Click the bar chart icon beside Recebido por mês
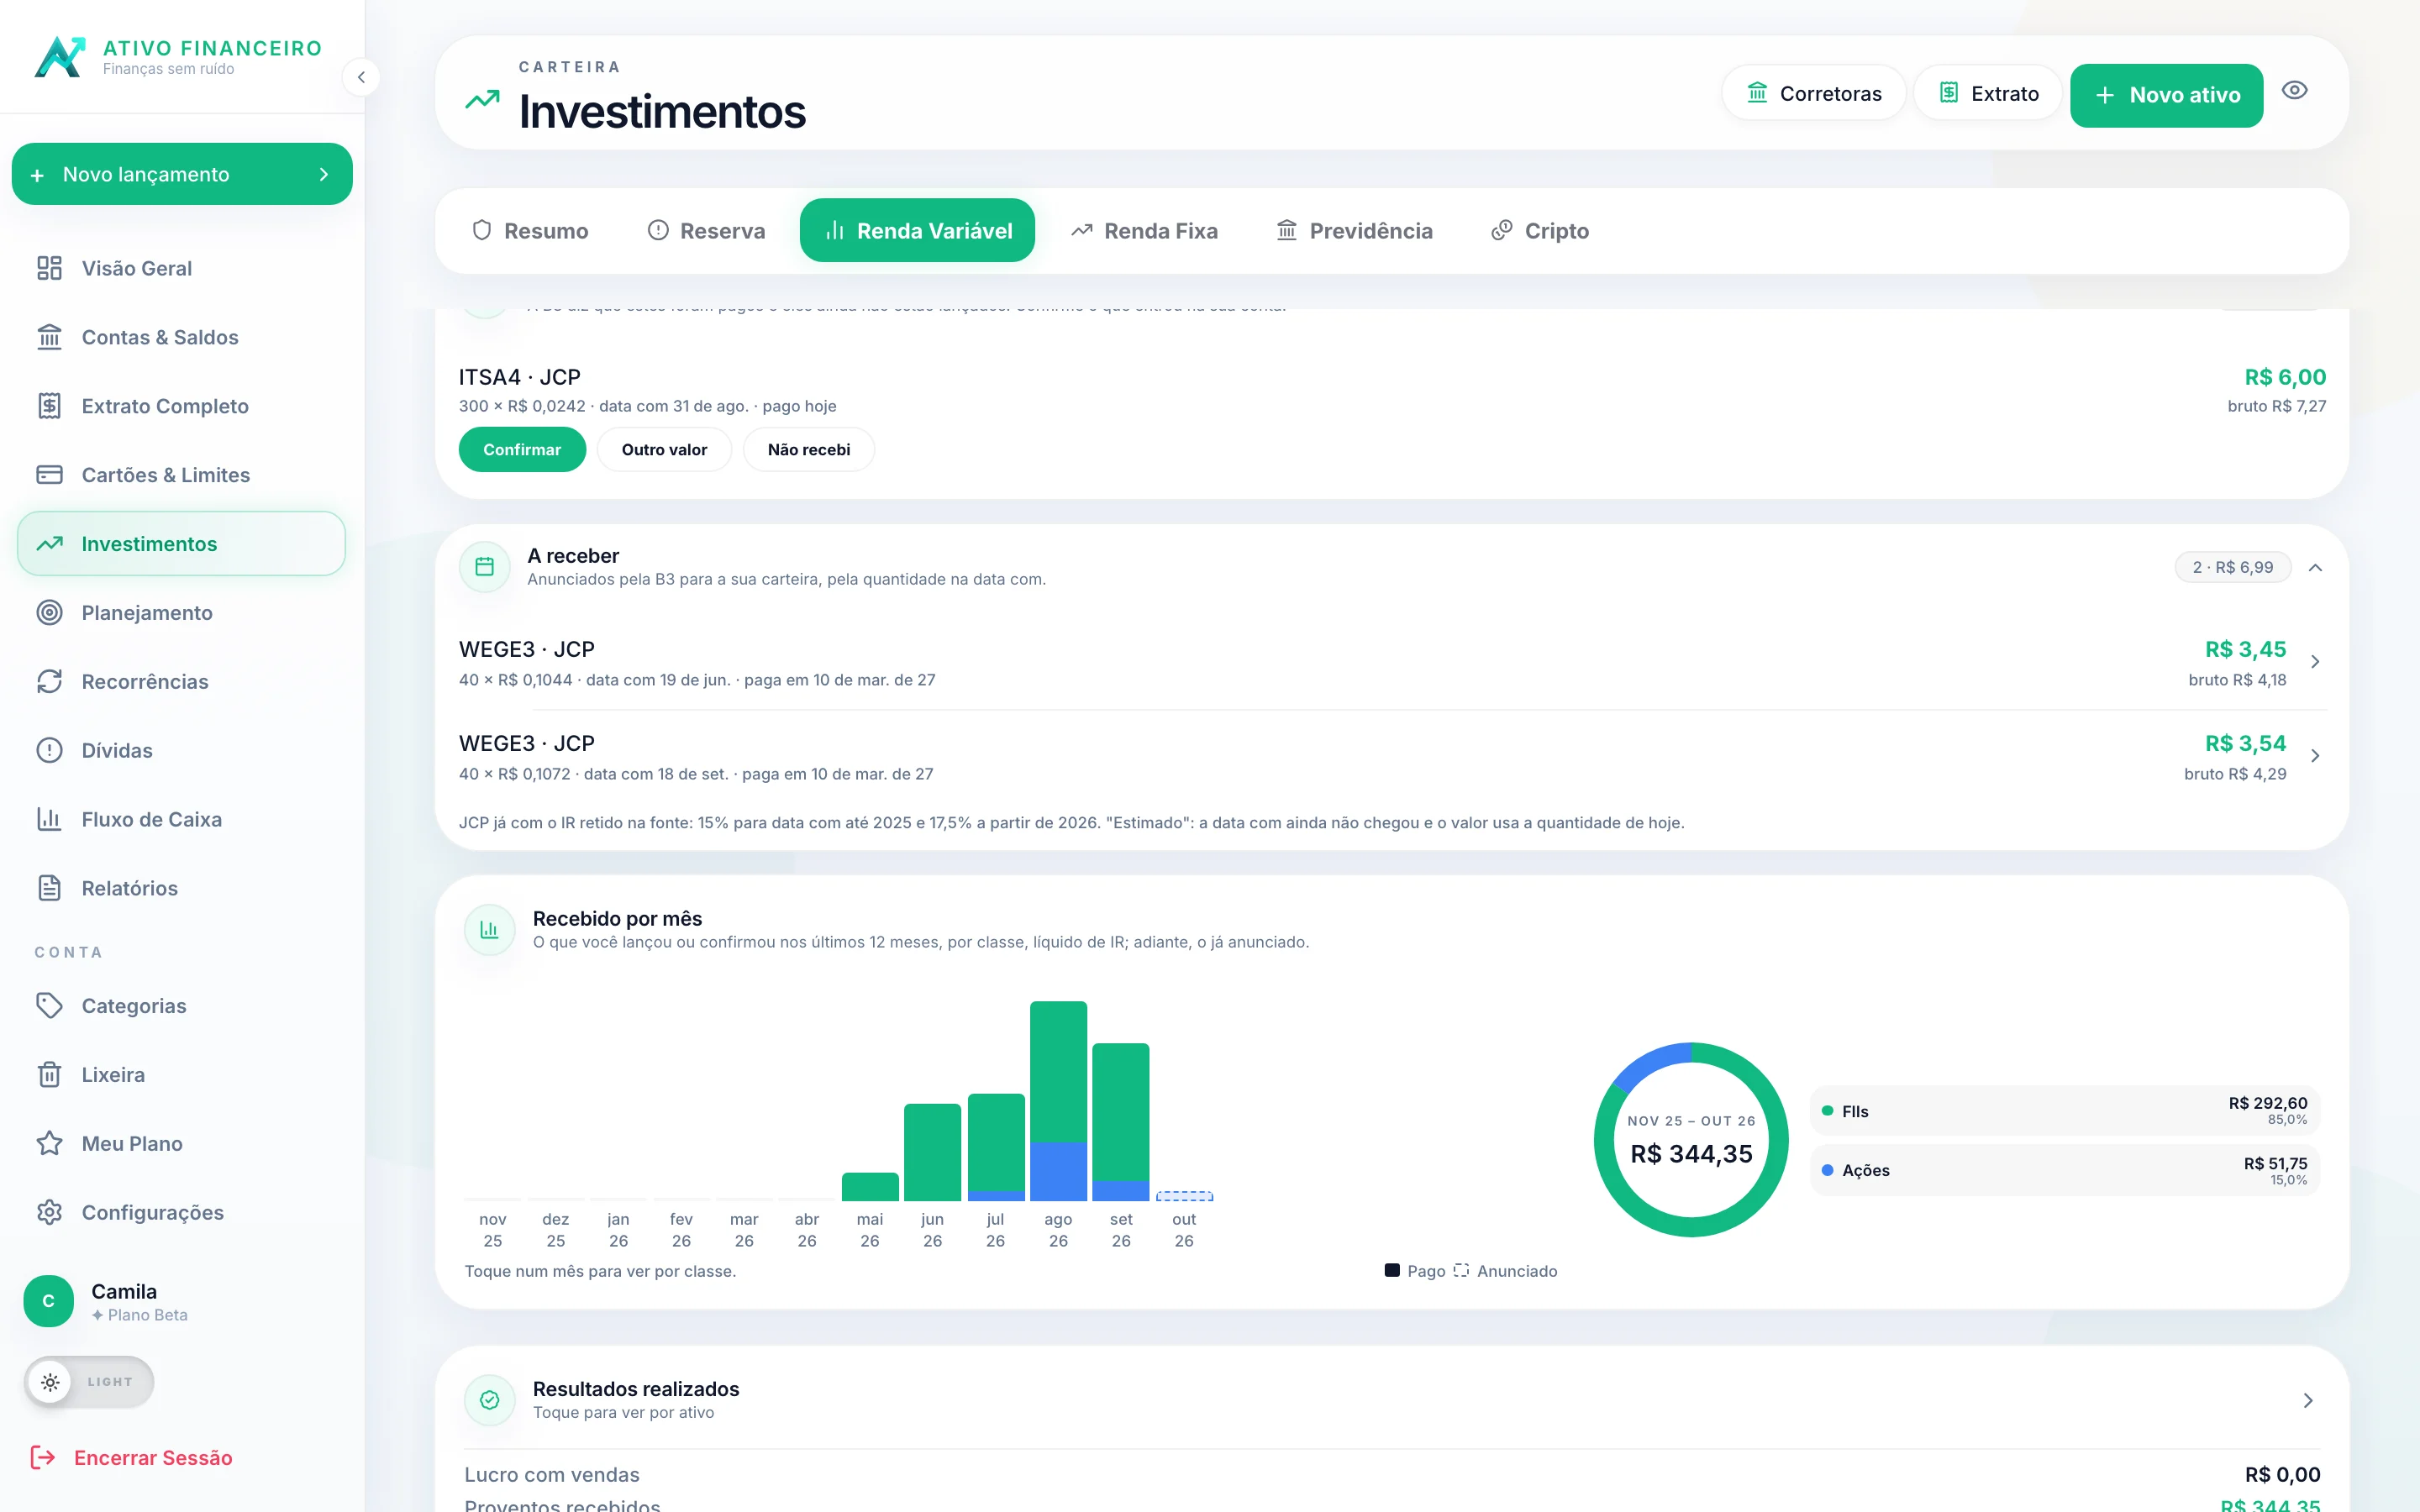Image resolution: width=2420 pixels, height=1512 pixels. (x=490, y=930)
